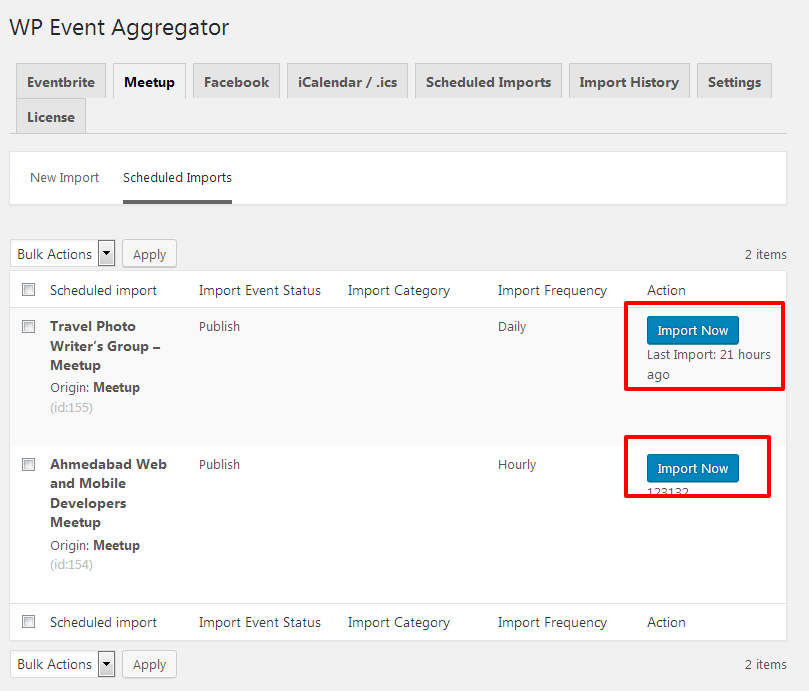Click the bottom Apply button
809x691 pixels.
[150, 664]
